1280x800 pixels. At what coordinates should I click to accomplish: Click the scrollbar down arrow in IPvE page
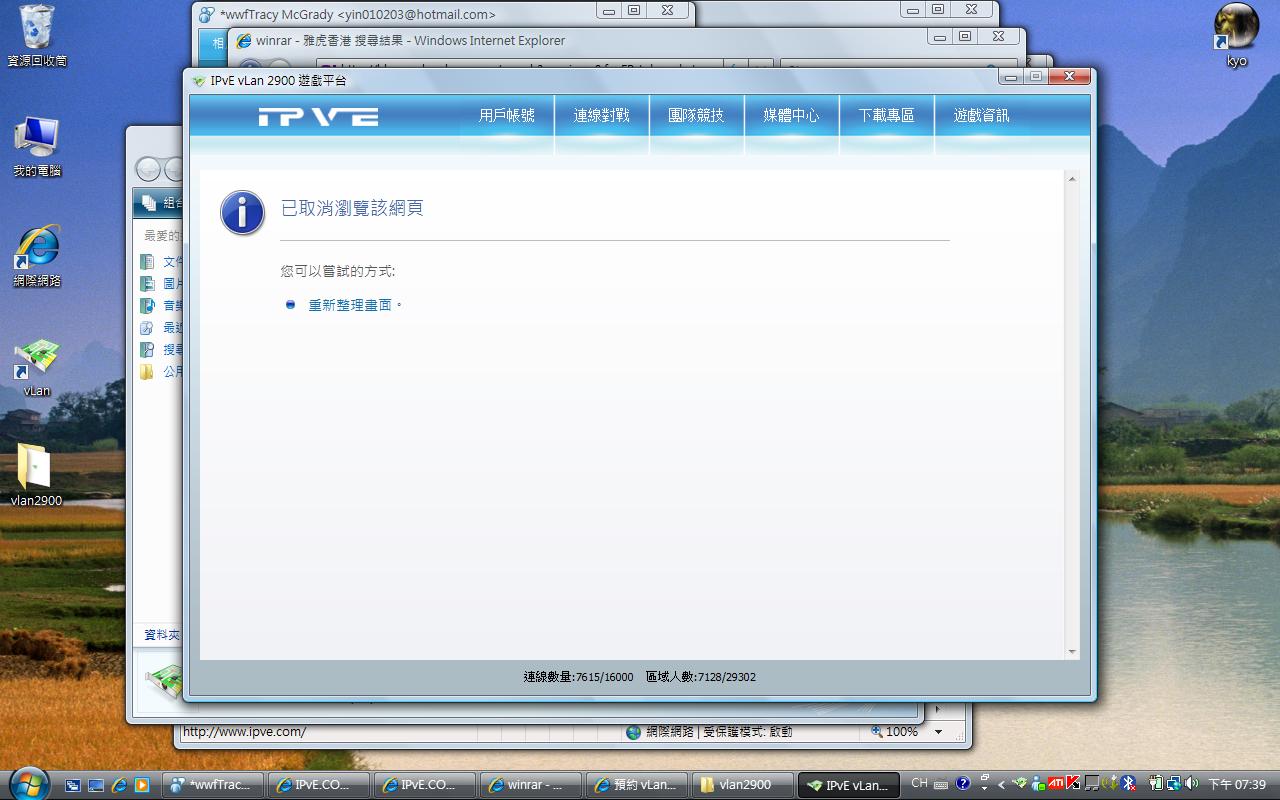[1072, 651]
